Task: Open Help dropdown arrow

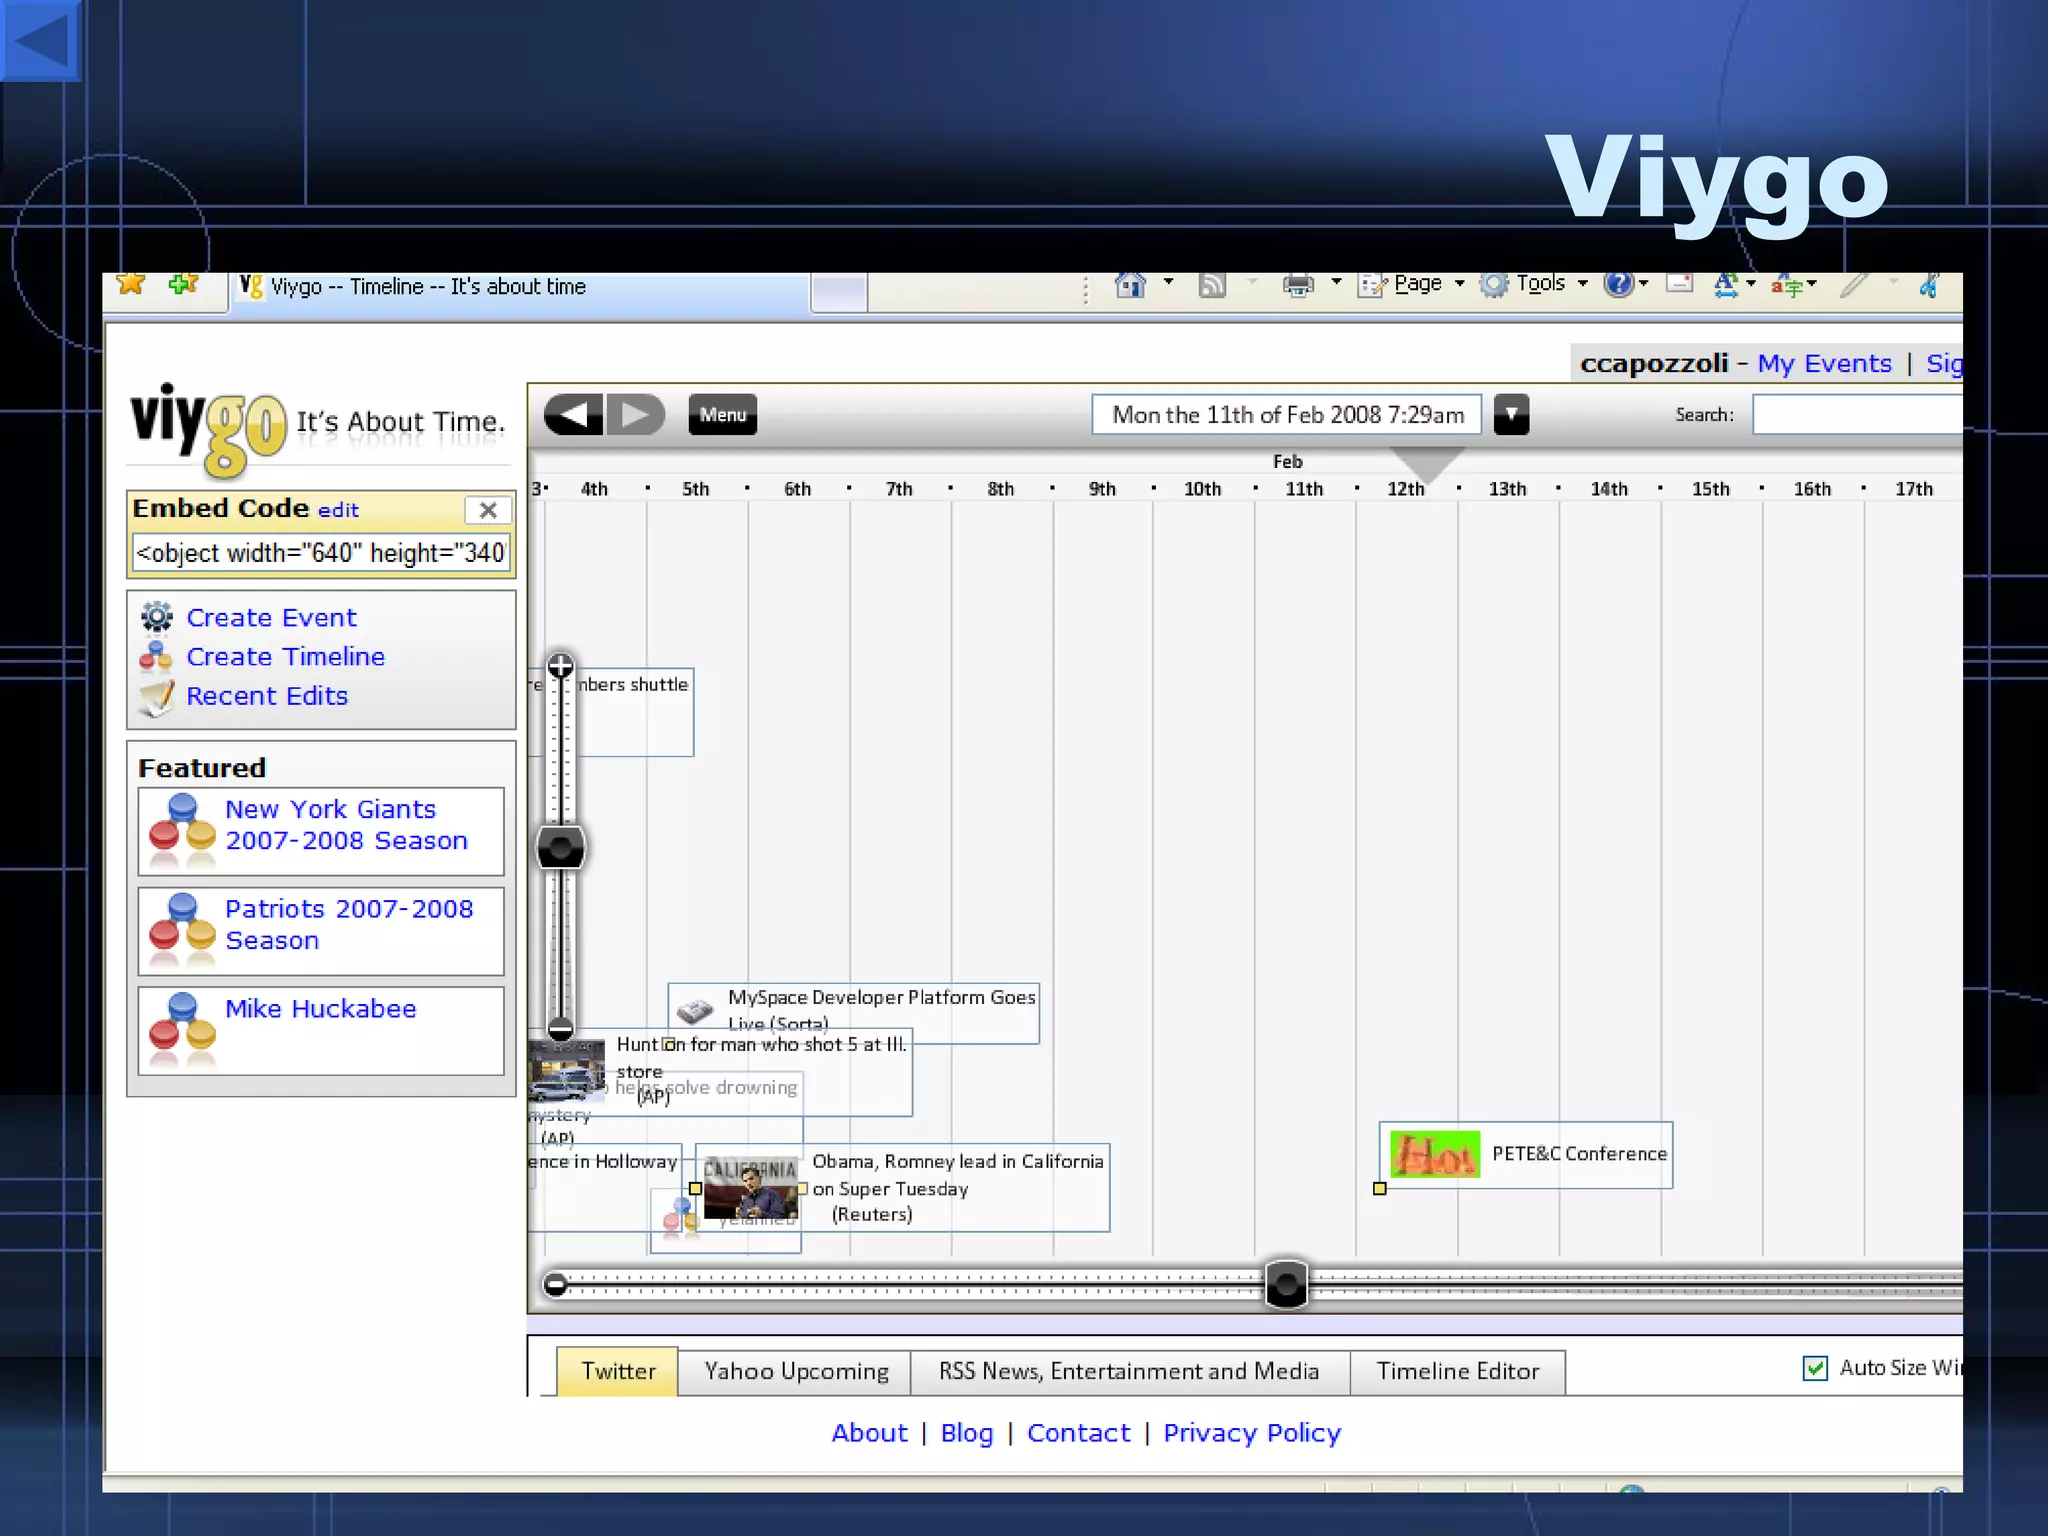Action: 1643,284
